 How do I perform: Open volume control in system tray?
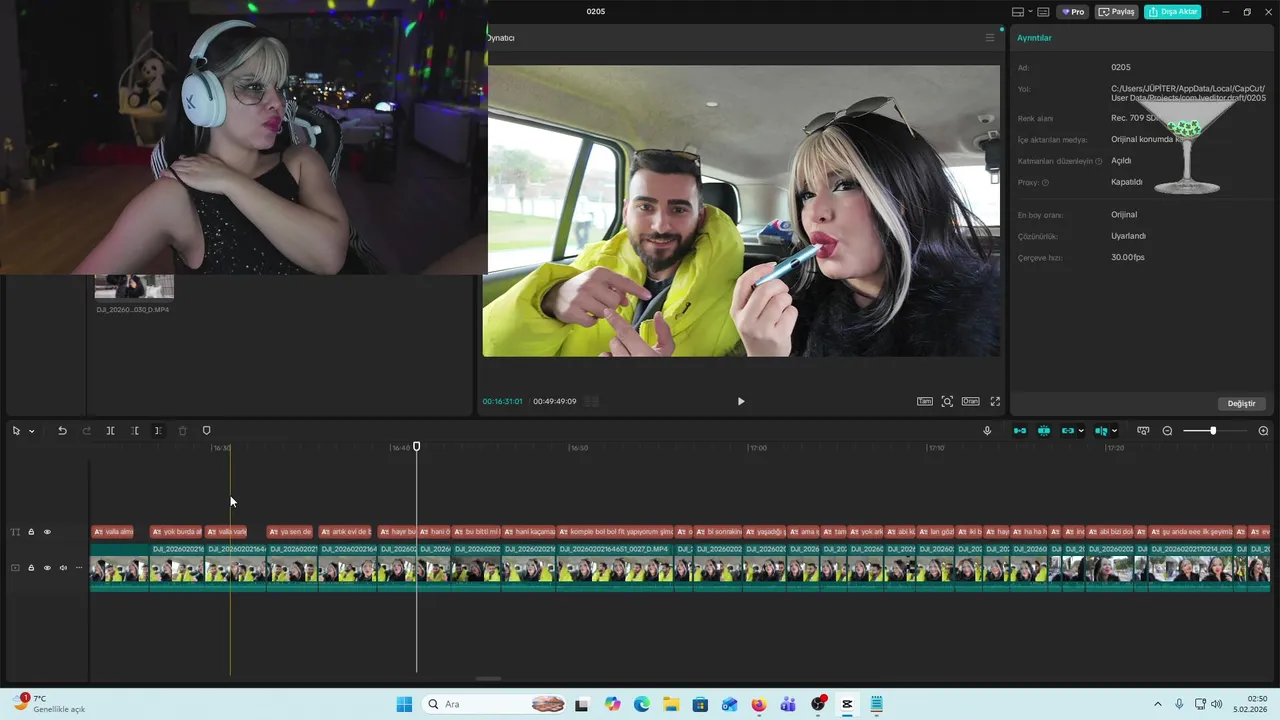tap(1216, 704)
